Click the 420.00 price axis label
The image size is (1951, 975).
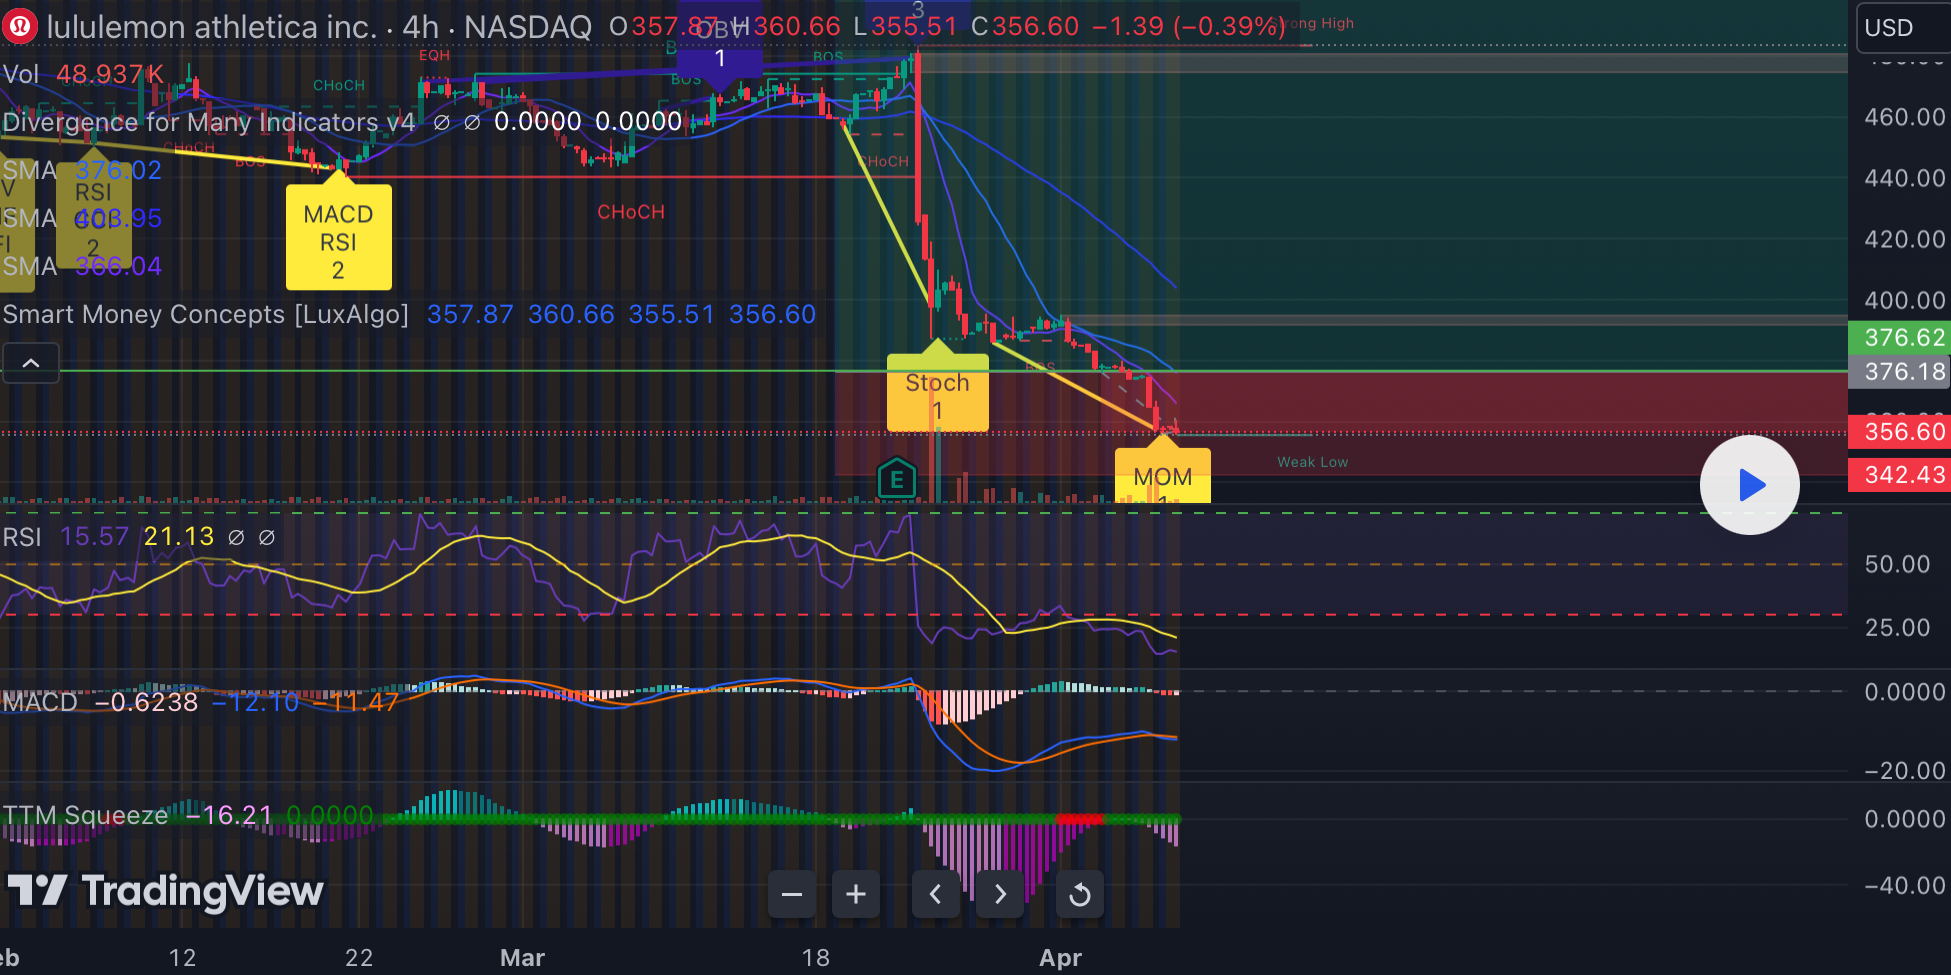pyautogui.click(x=1905, y=239)
